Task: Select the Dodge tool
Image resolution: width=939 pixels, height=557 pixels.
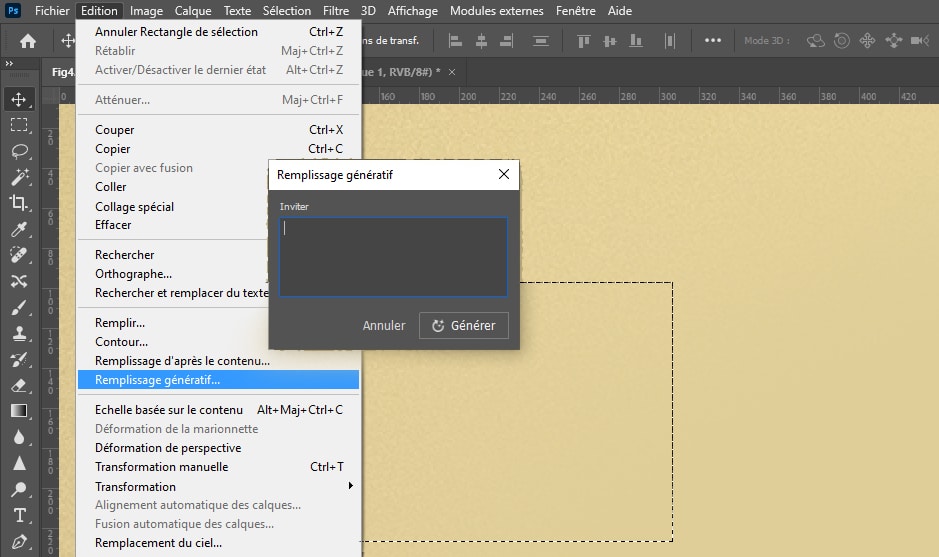Action: [x=19, y=489]
